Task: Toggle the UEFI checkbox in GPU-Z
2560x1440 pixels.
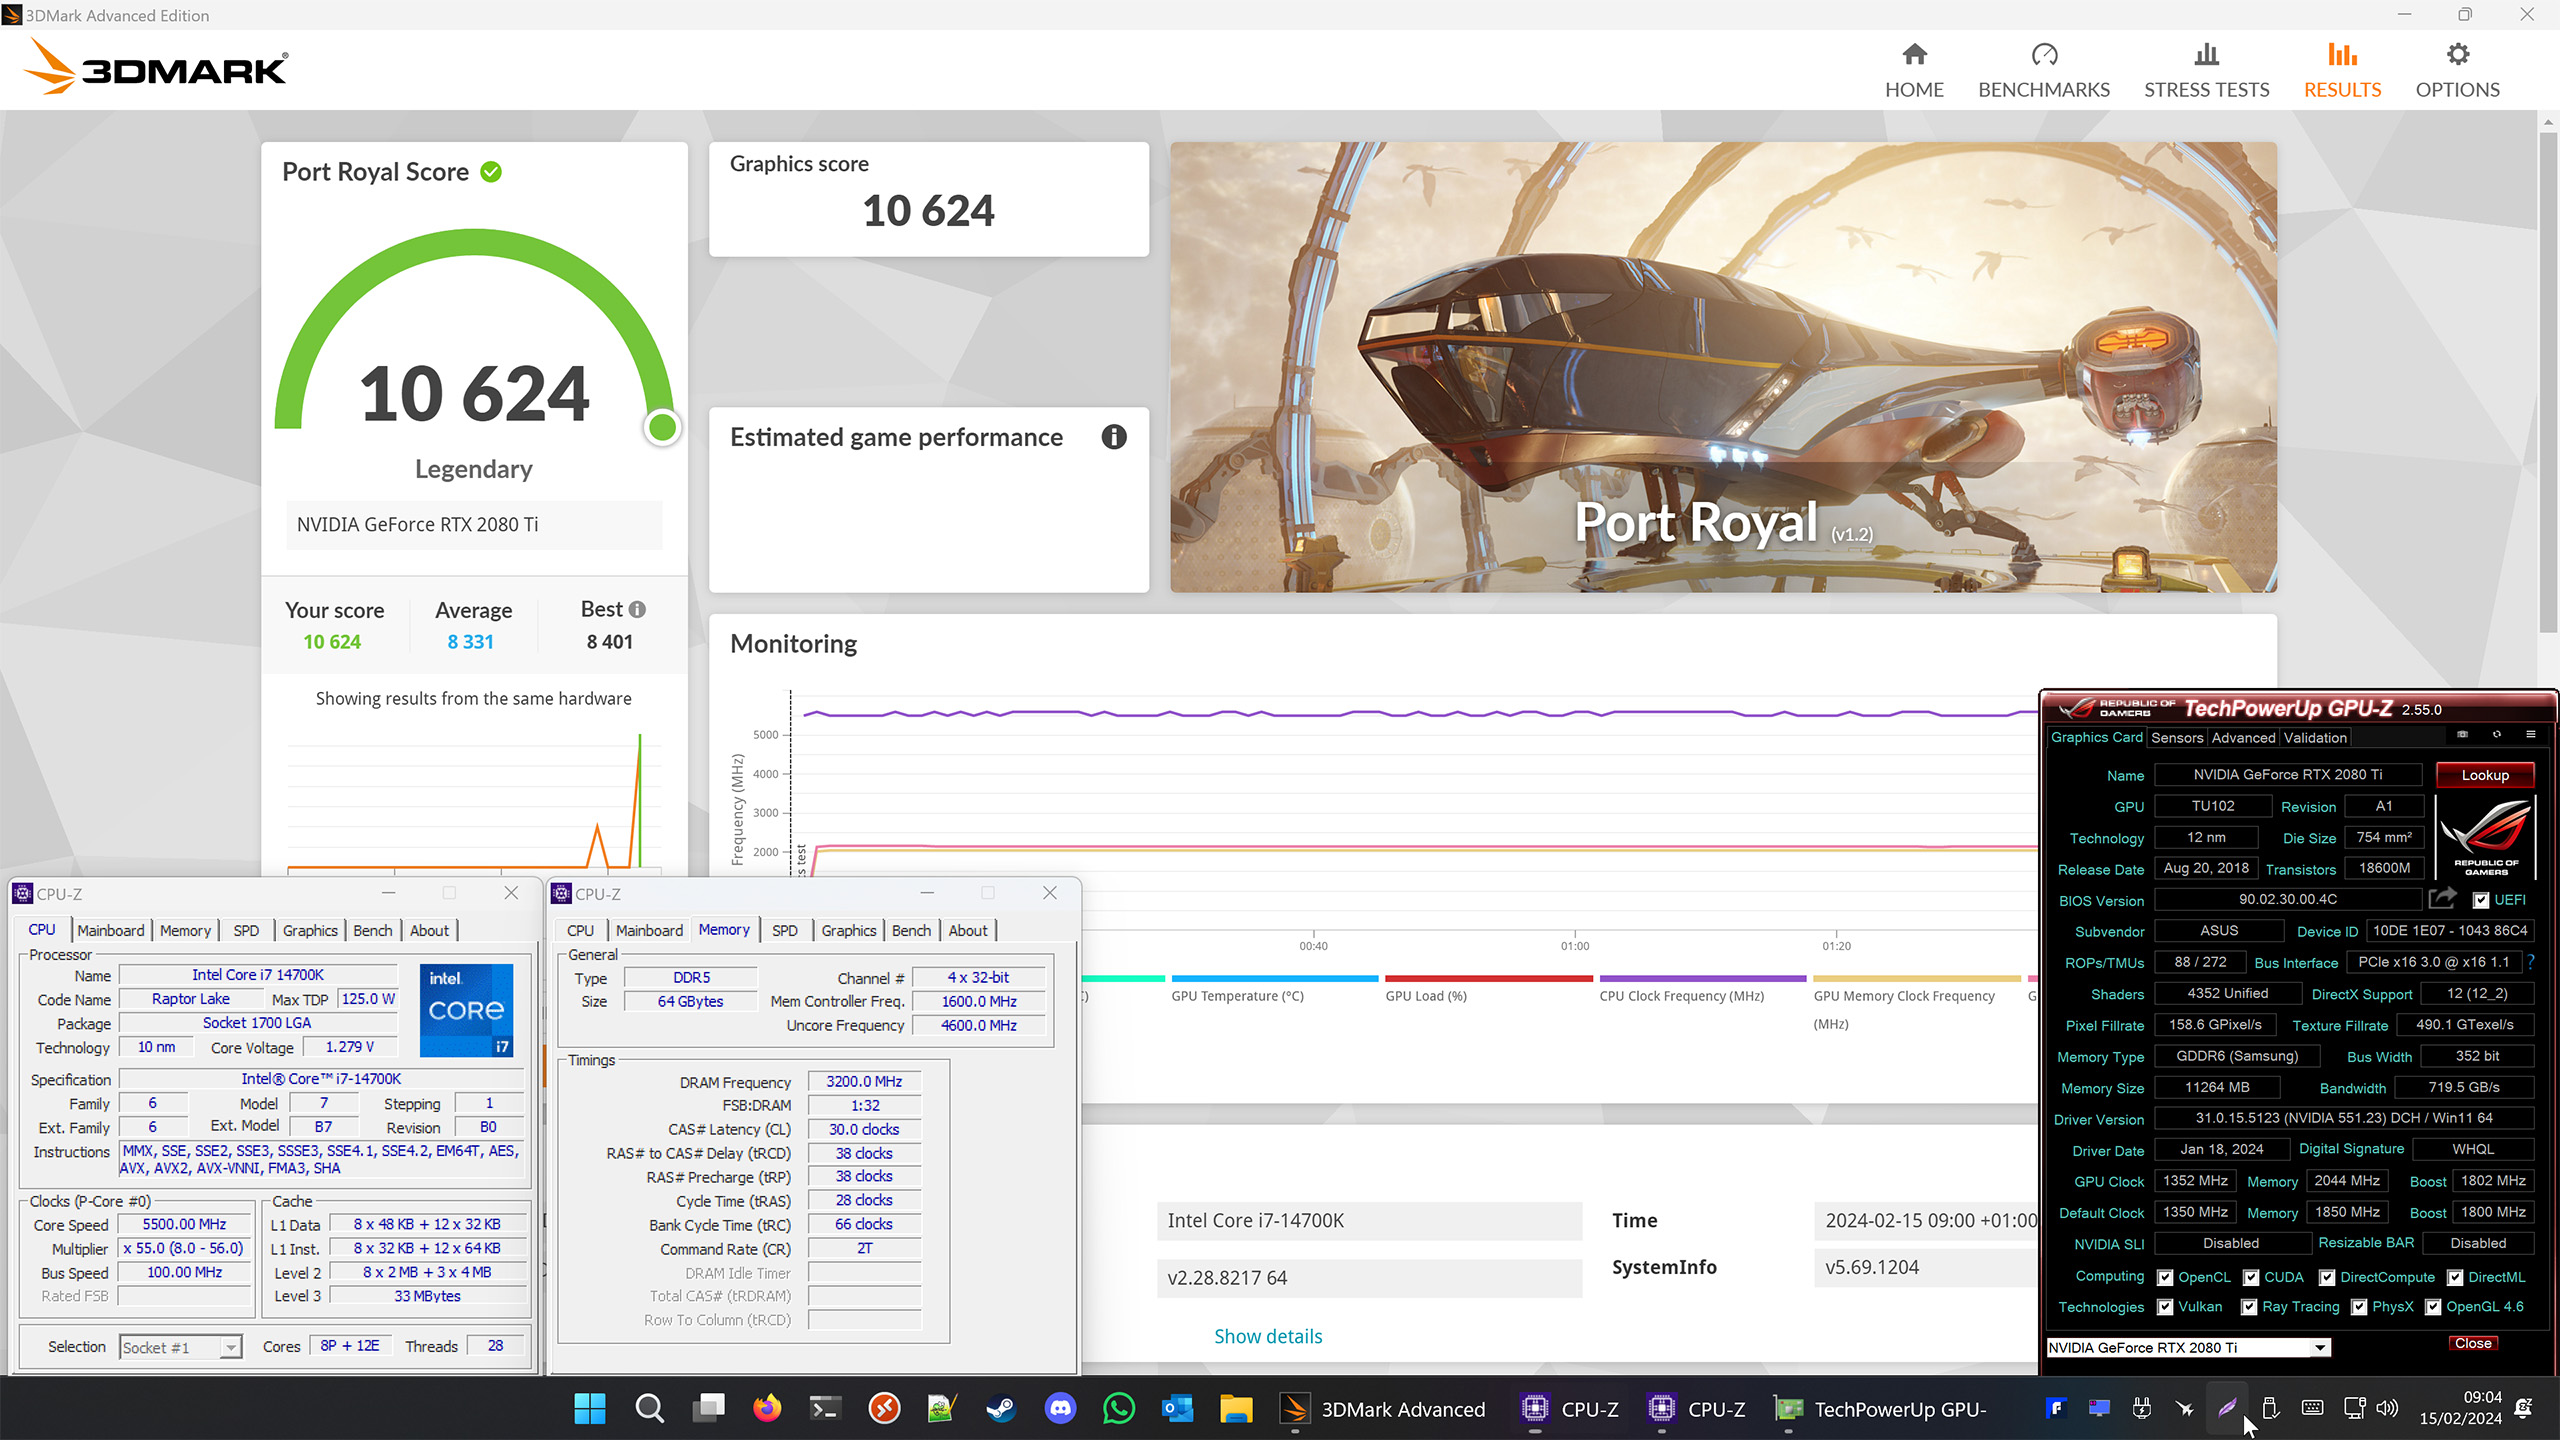Action: (2481, 900)
